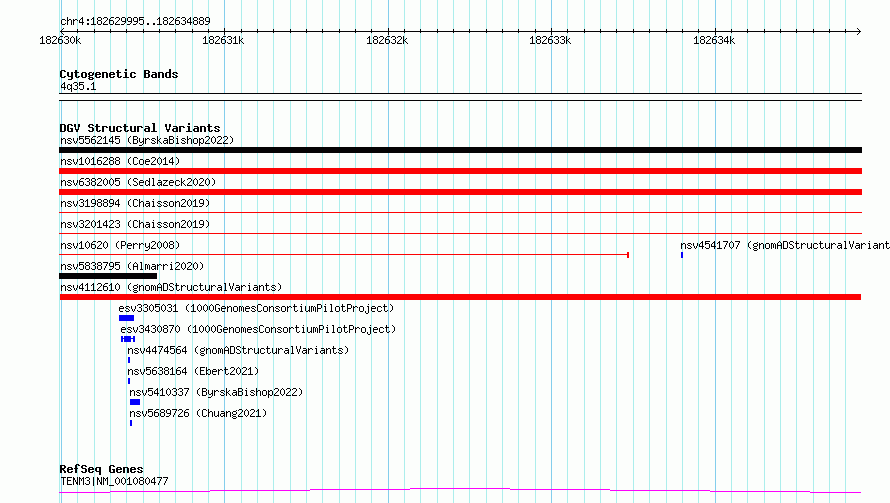The width and height of the screenshot is (890, 503).
Task: Select the Cytogenetic Bands track title
Action: [119, 74]
